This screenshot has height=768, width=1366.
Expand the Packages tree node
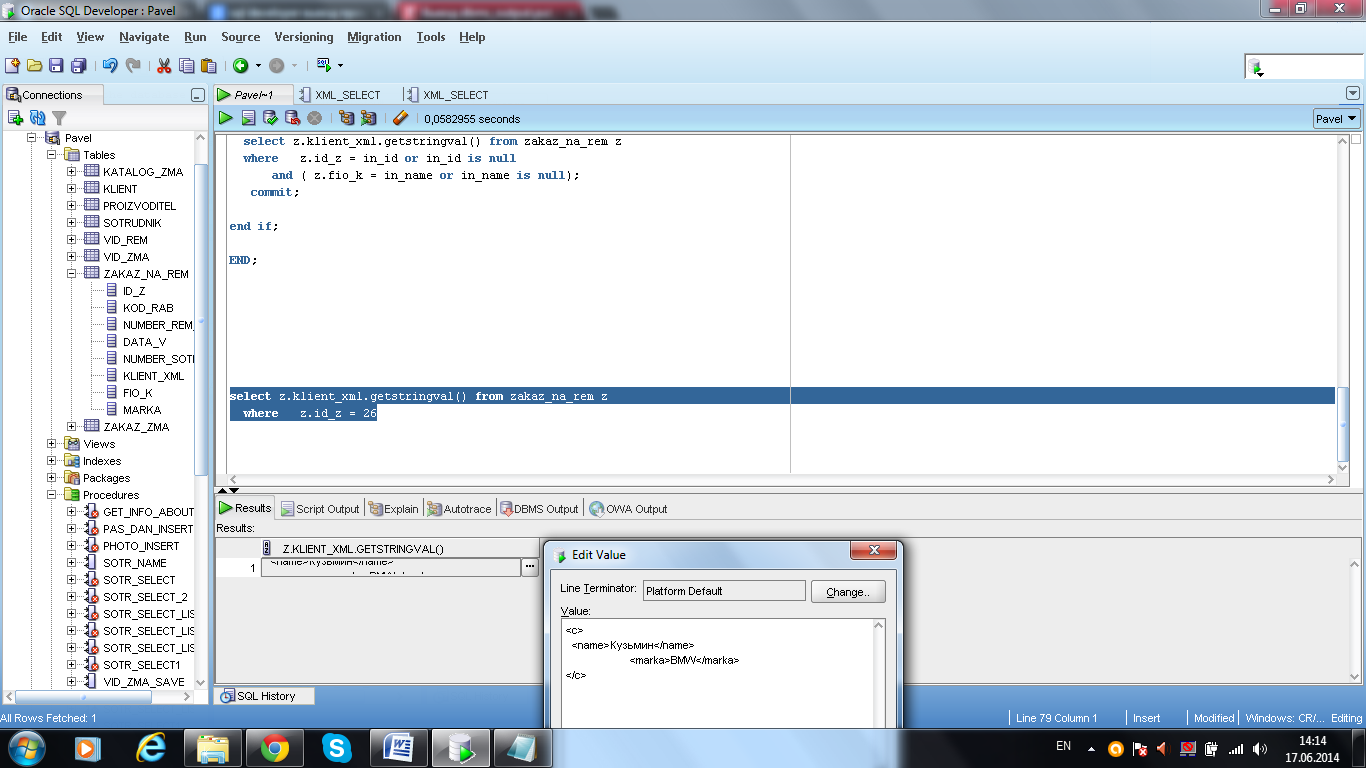pos(51,478)
